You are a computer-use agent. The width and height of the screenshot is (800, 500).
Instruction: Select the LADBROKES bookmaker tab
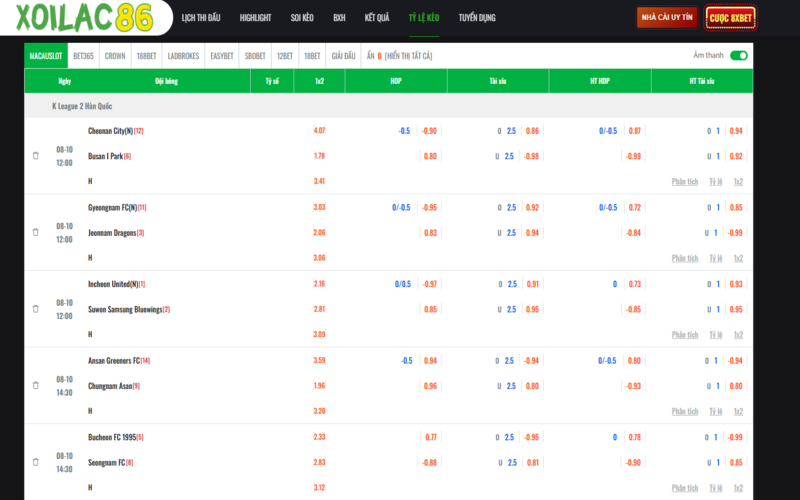pyautogui.click(x=183, y=56)
